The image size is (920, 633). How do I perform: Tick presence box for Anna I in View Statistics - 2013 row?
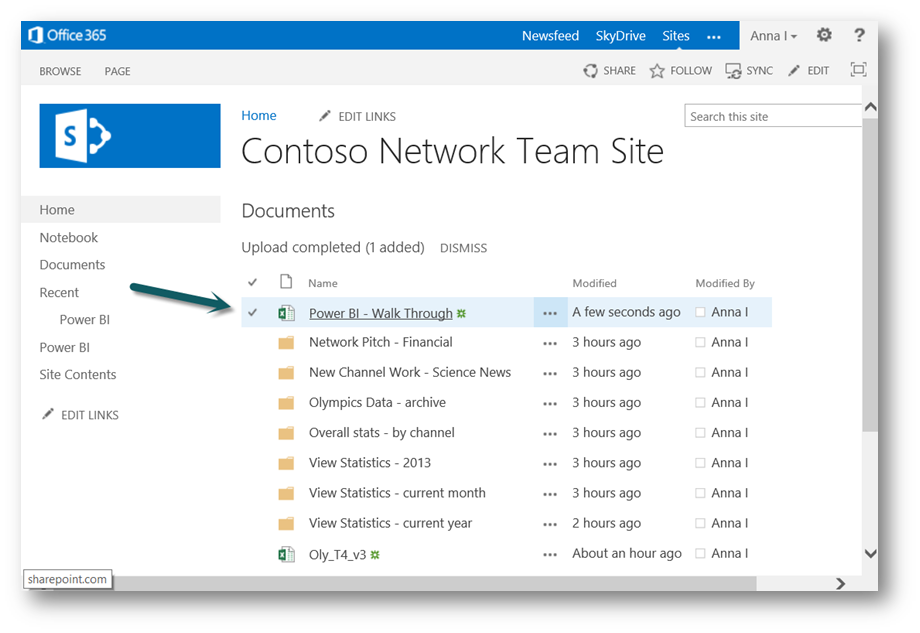tap(700, 463)
